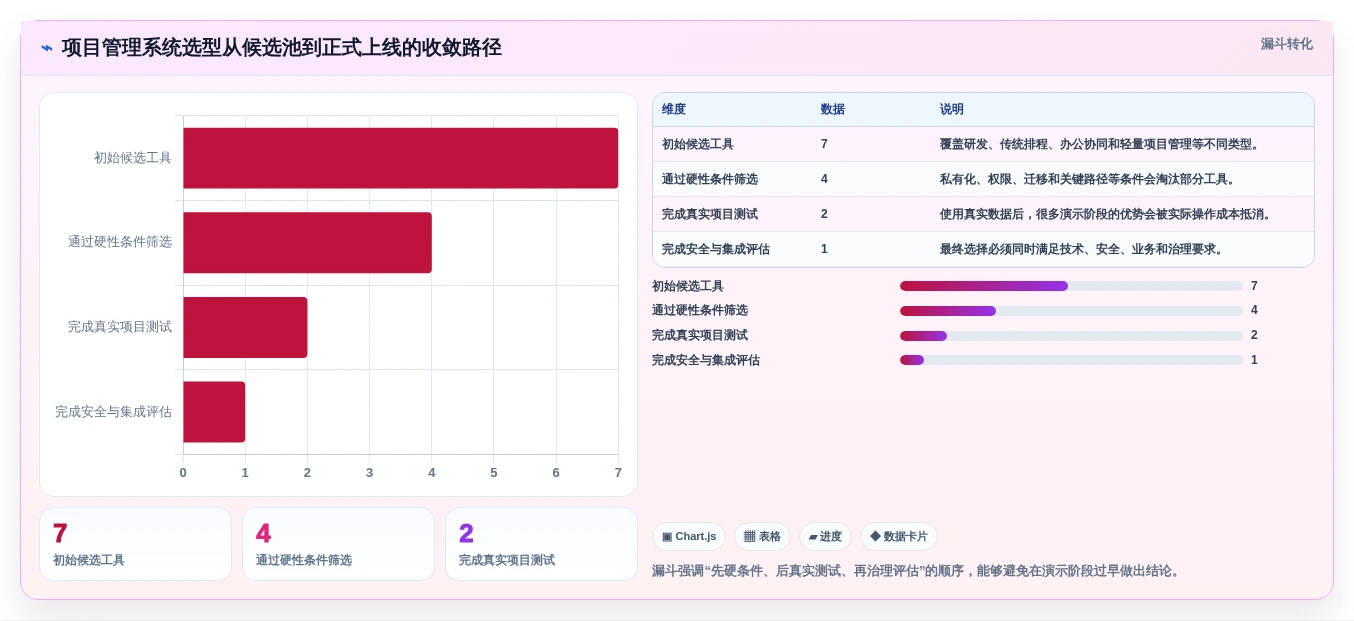Select the 通过硬性条件筛选 chart bar
Screen dimensions: 1354x621
coord(307,242)
